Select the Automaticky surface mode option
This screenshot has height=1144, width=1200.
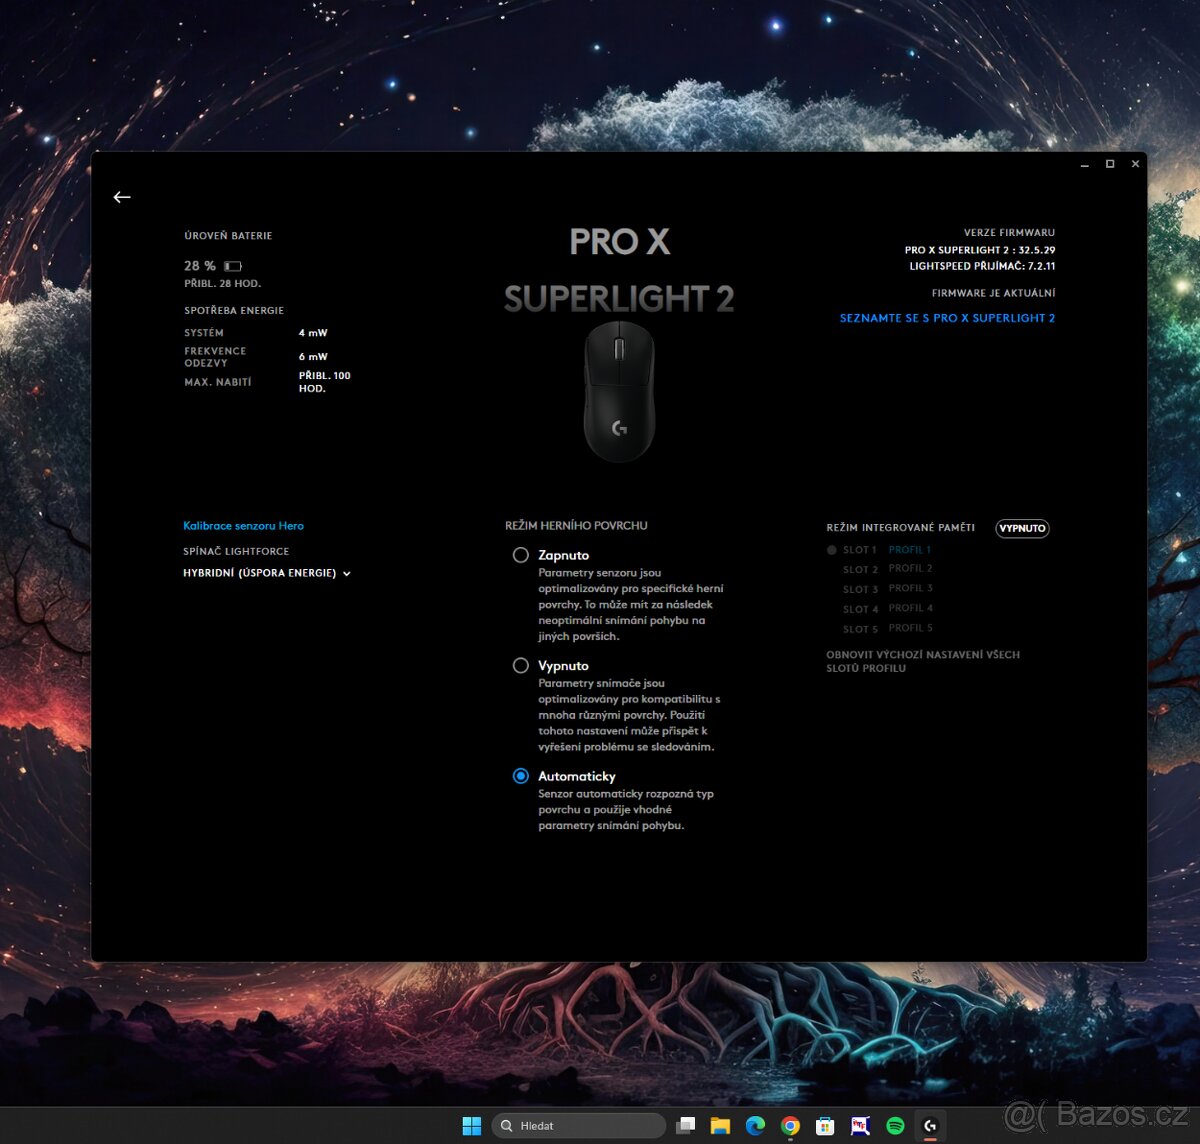pyautogui.click(x=521, y=776)
